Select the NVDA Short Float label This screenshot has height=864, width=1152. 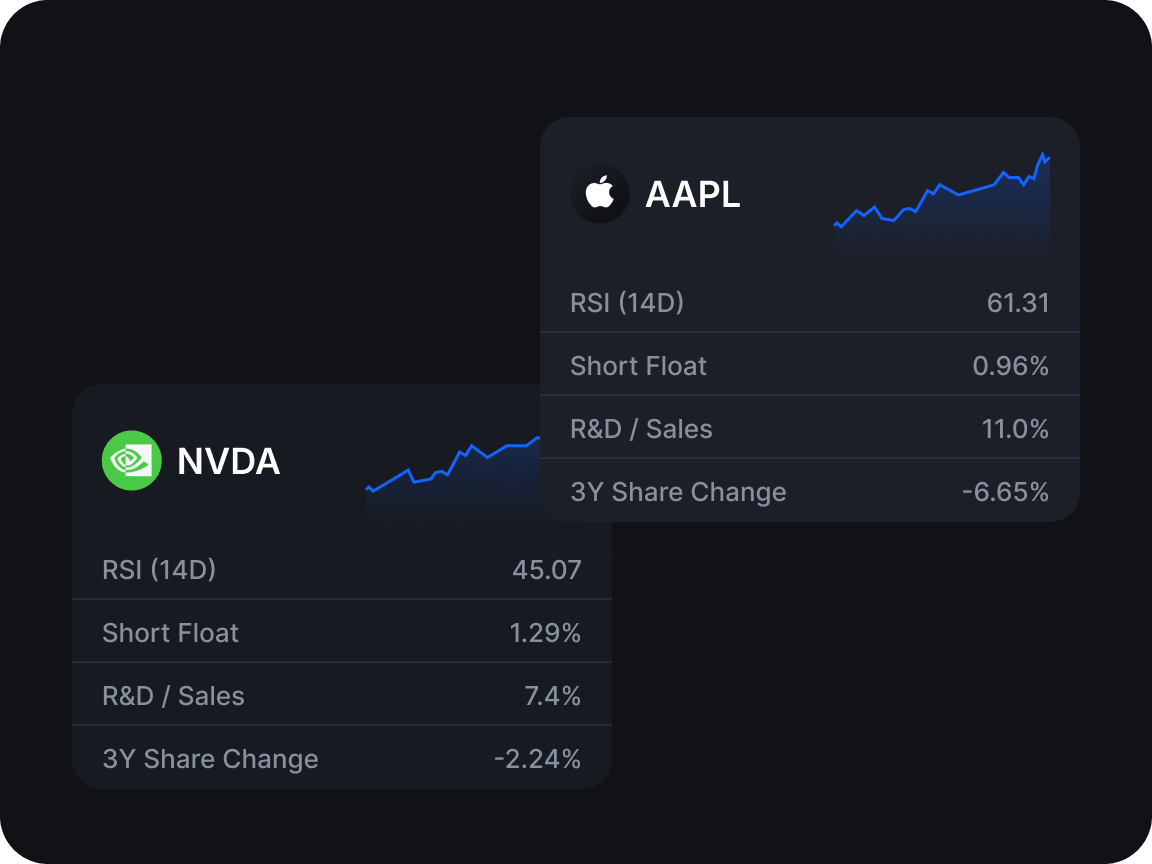point(170,633)
